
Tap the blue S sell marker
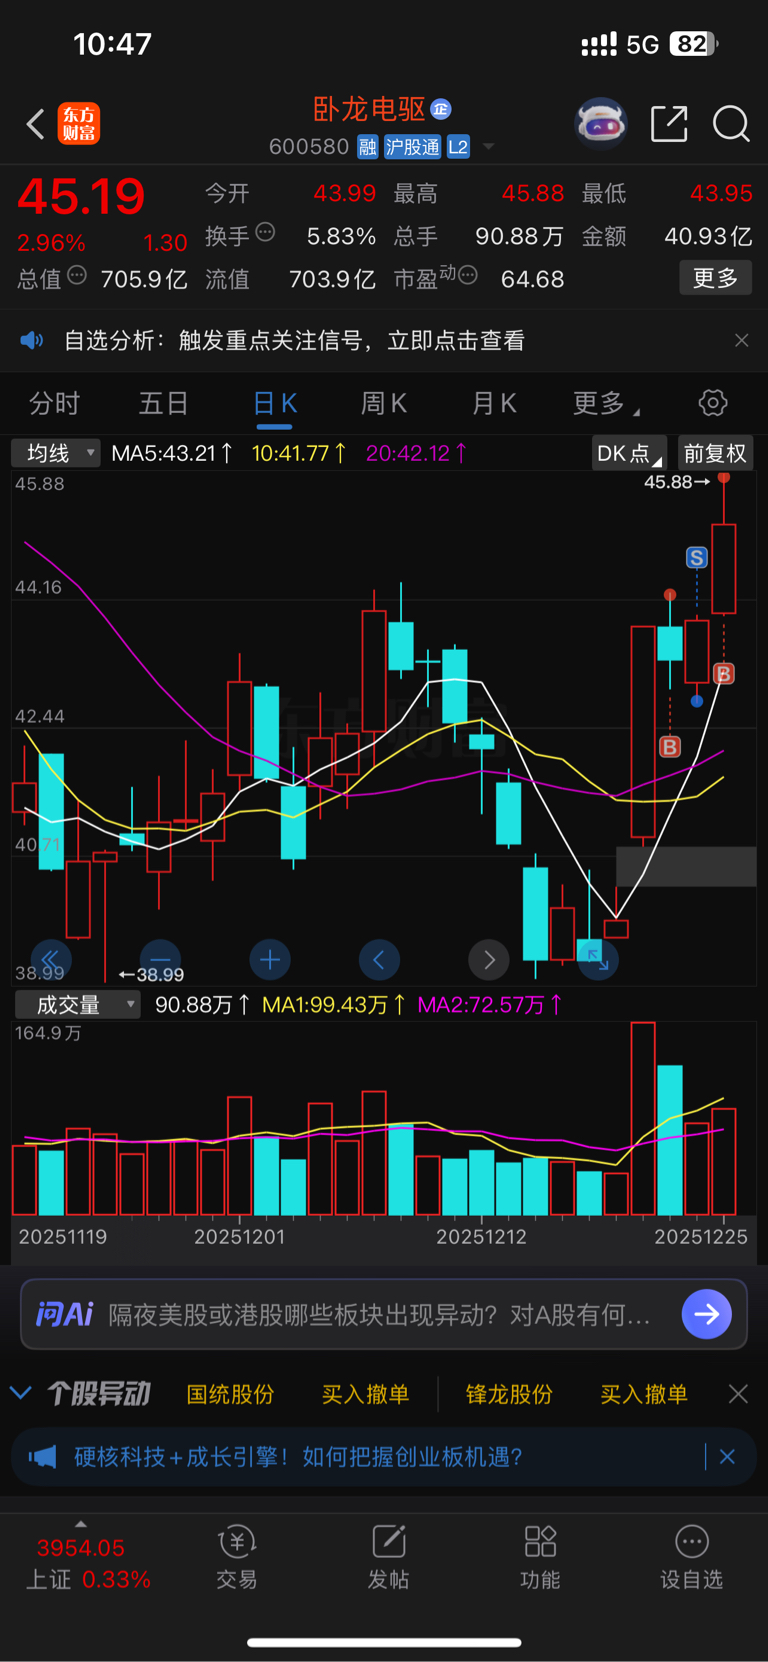pos(697,558)
